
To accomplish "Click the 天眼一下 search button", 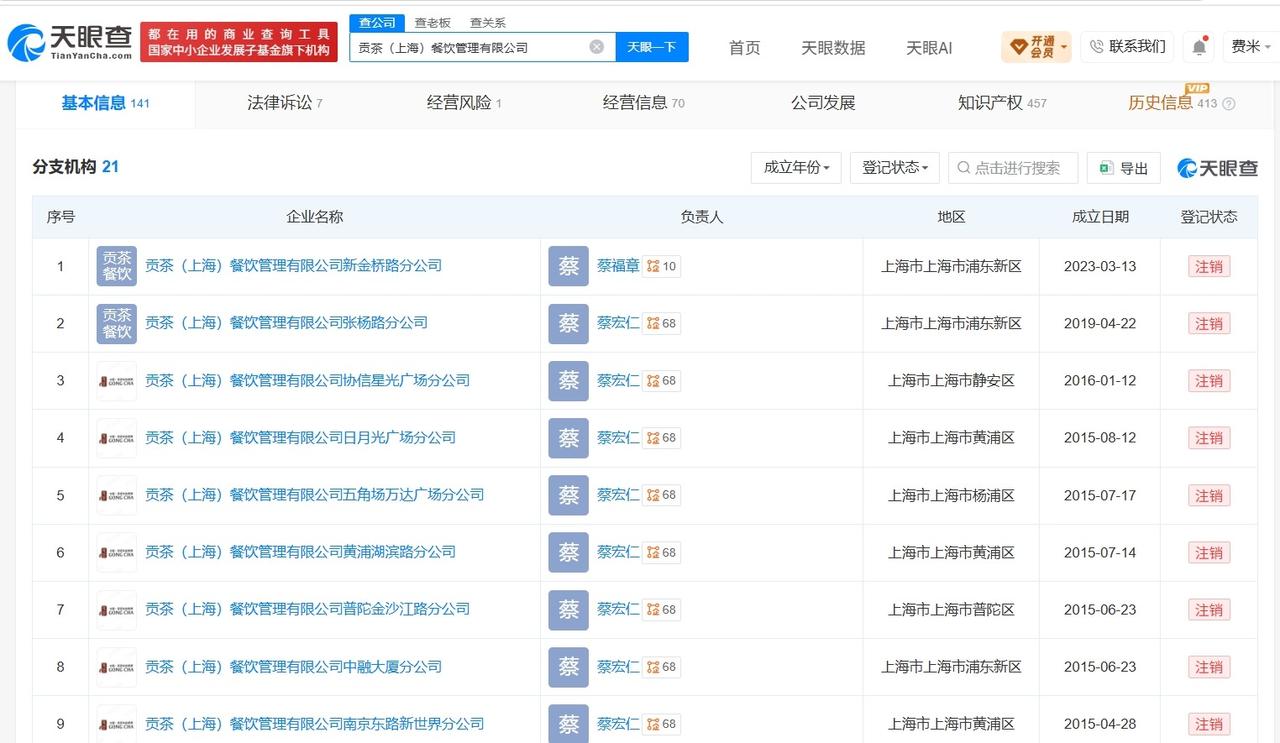I will (652, 47).
